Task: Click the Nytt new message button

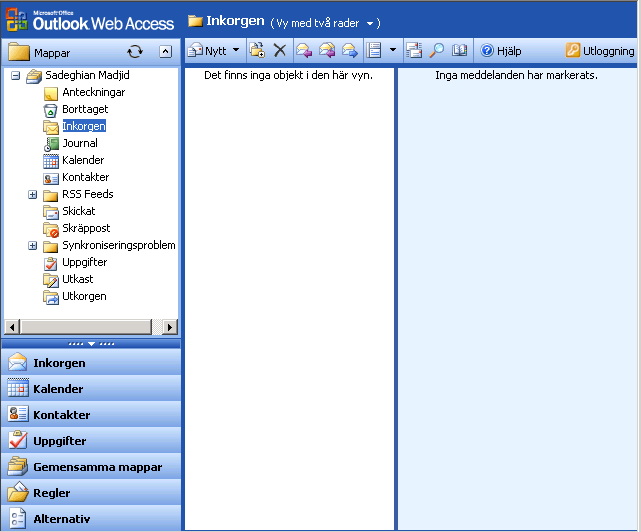Action: 207,51
